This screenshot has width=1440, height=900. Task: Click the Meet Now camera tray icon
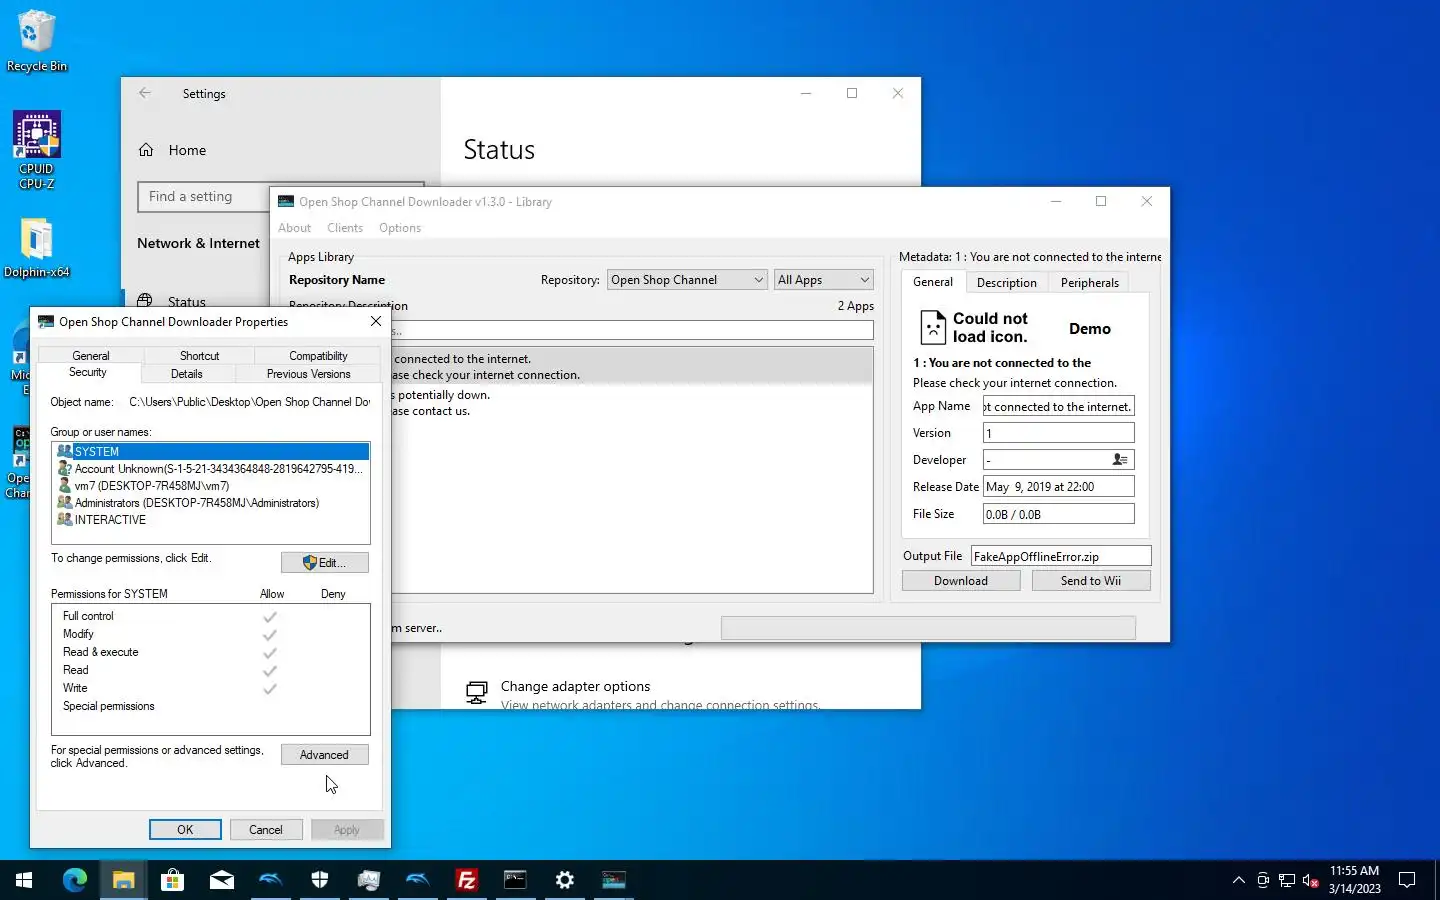[1263, 880]
